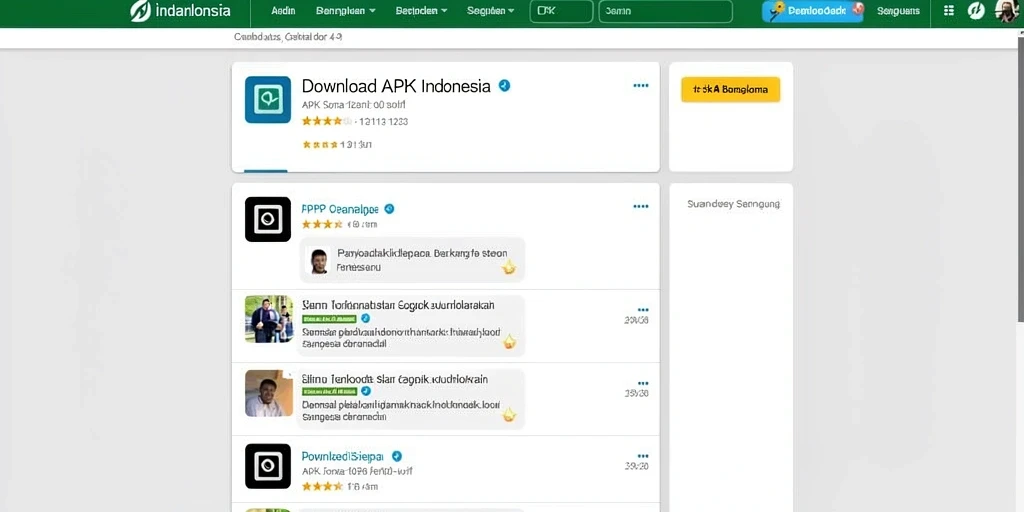Click verified badge next to Pownlzed Siepai

(396, 456)
